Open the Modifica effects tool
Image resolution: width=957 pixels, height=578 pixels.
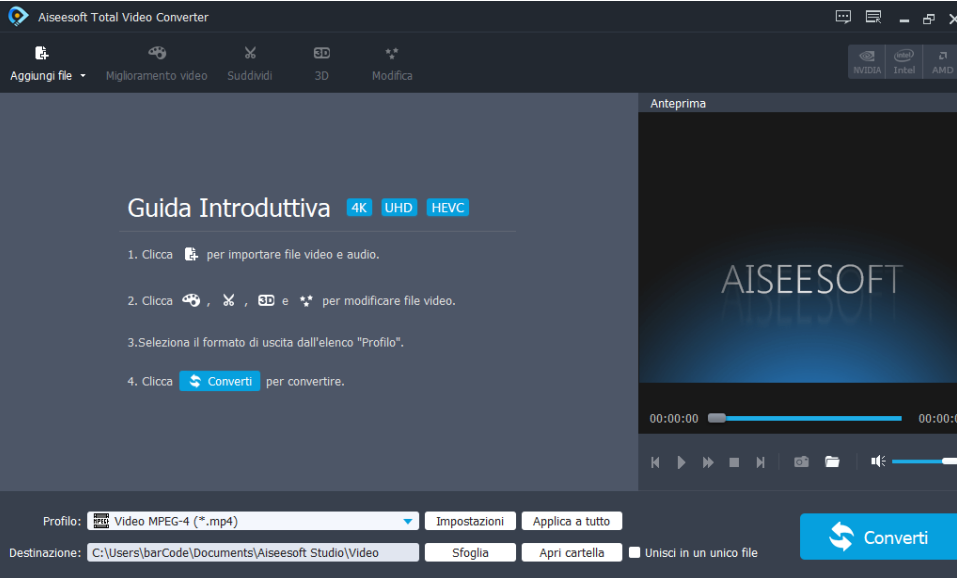(x=392, y=63)
